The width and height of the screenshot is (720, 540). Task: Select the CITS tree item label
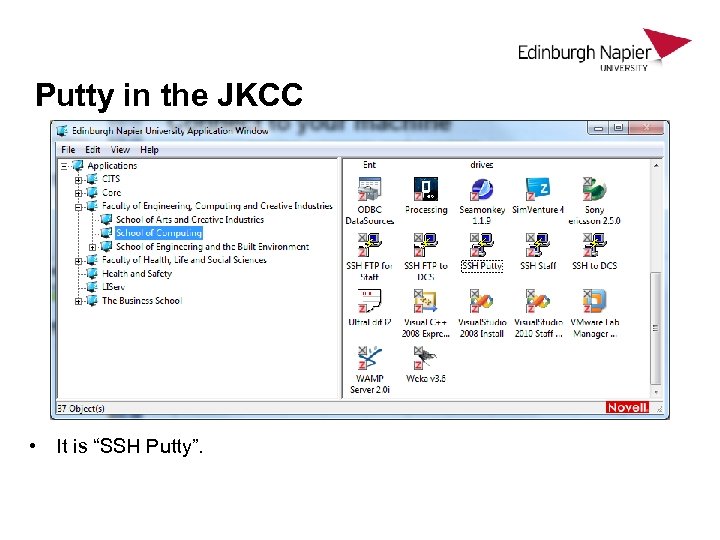(111, 179)
